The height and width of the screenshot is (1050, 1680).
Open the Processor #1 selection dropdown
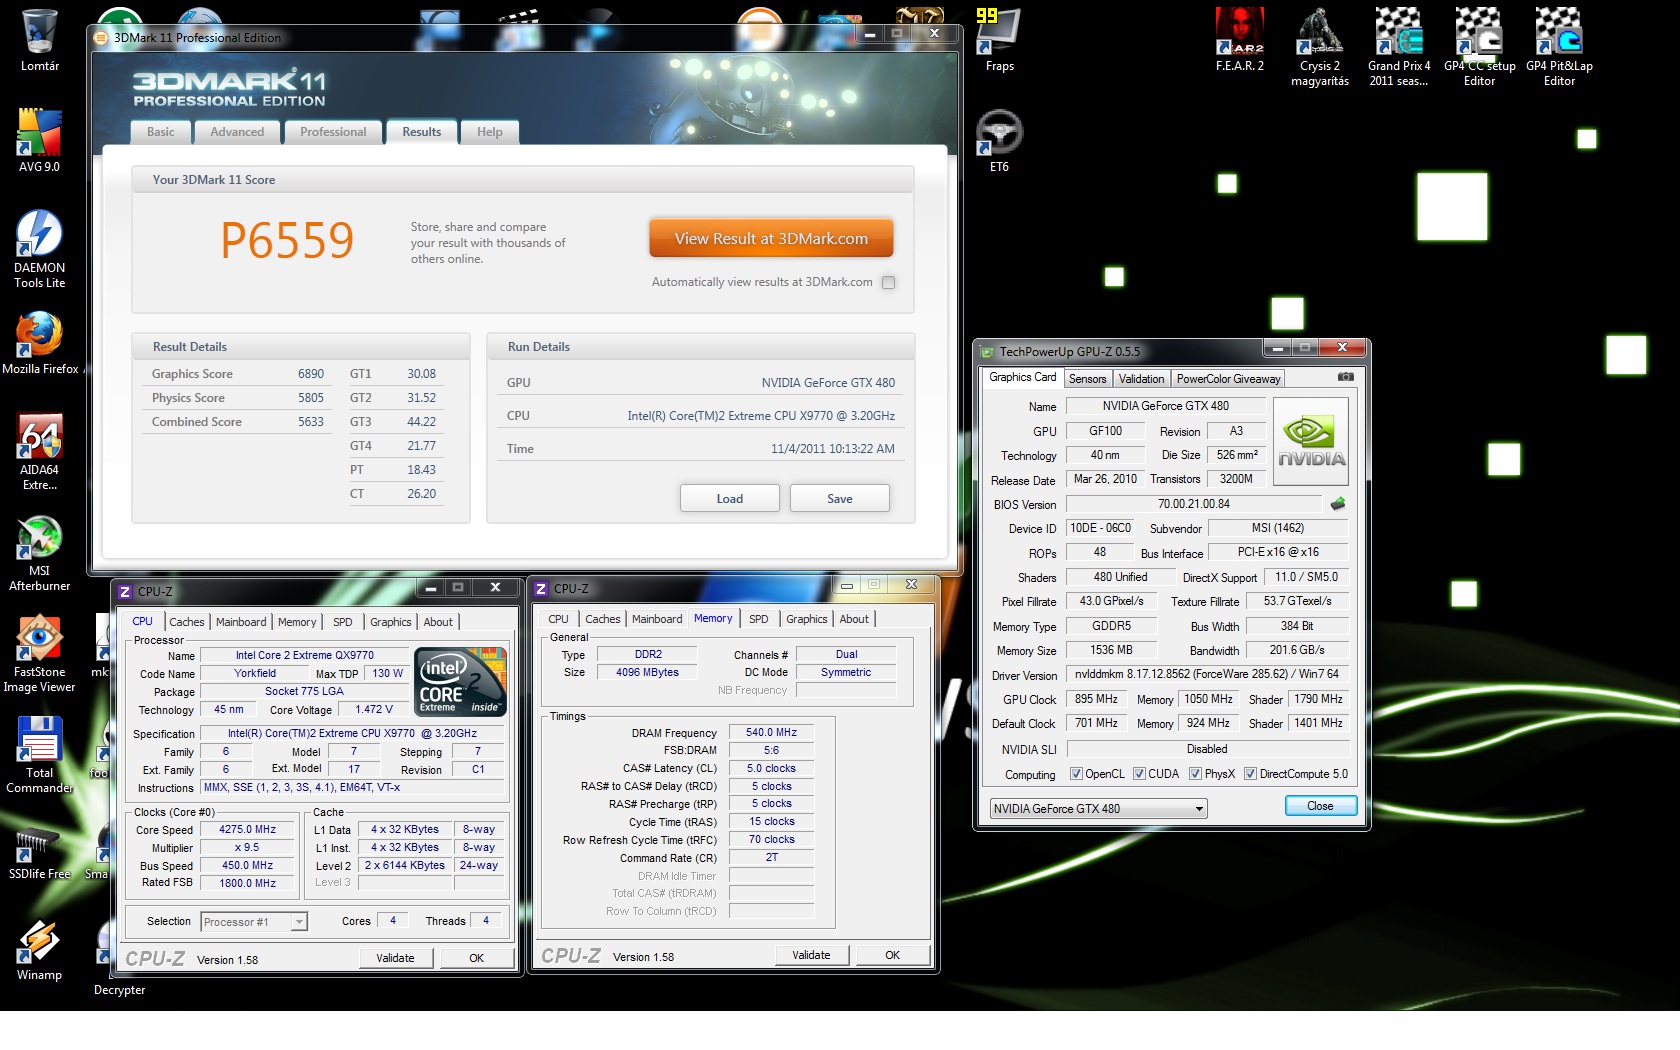click(x=254, y=922)
